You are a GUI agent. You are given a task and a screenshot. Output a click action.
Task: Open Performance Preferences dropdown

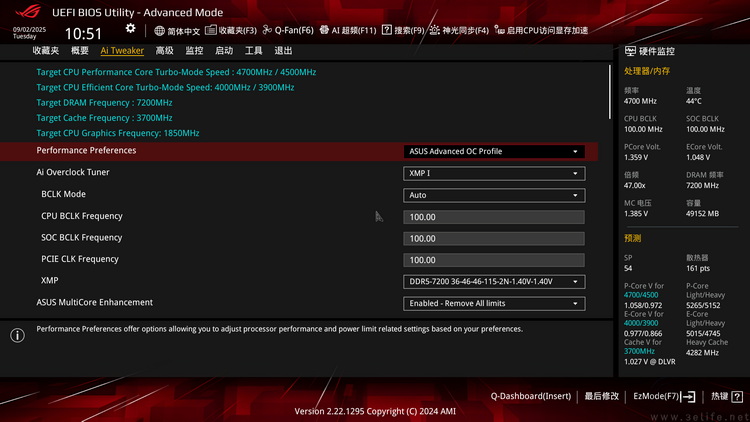pyautogui.click(x=494, y=151)
